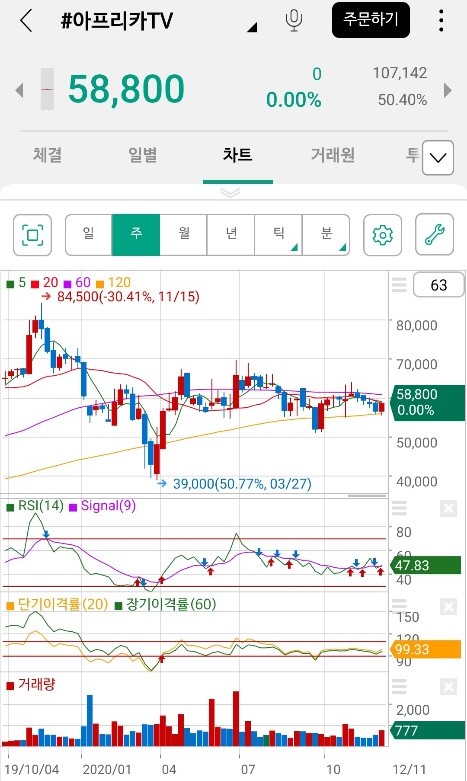Open the fullscreen chart icon
The width and height of the screenshot is (467, 781).
pyautogui.click(x=32, y=235)
